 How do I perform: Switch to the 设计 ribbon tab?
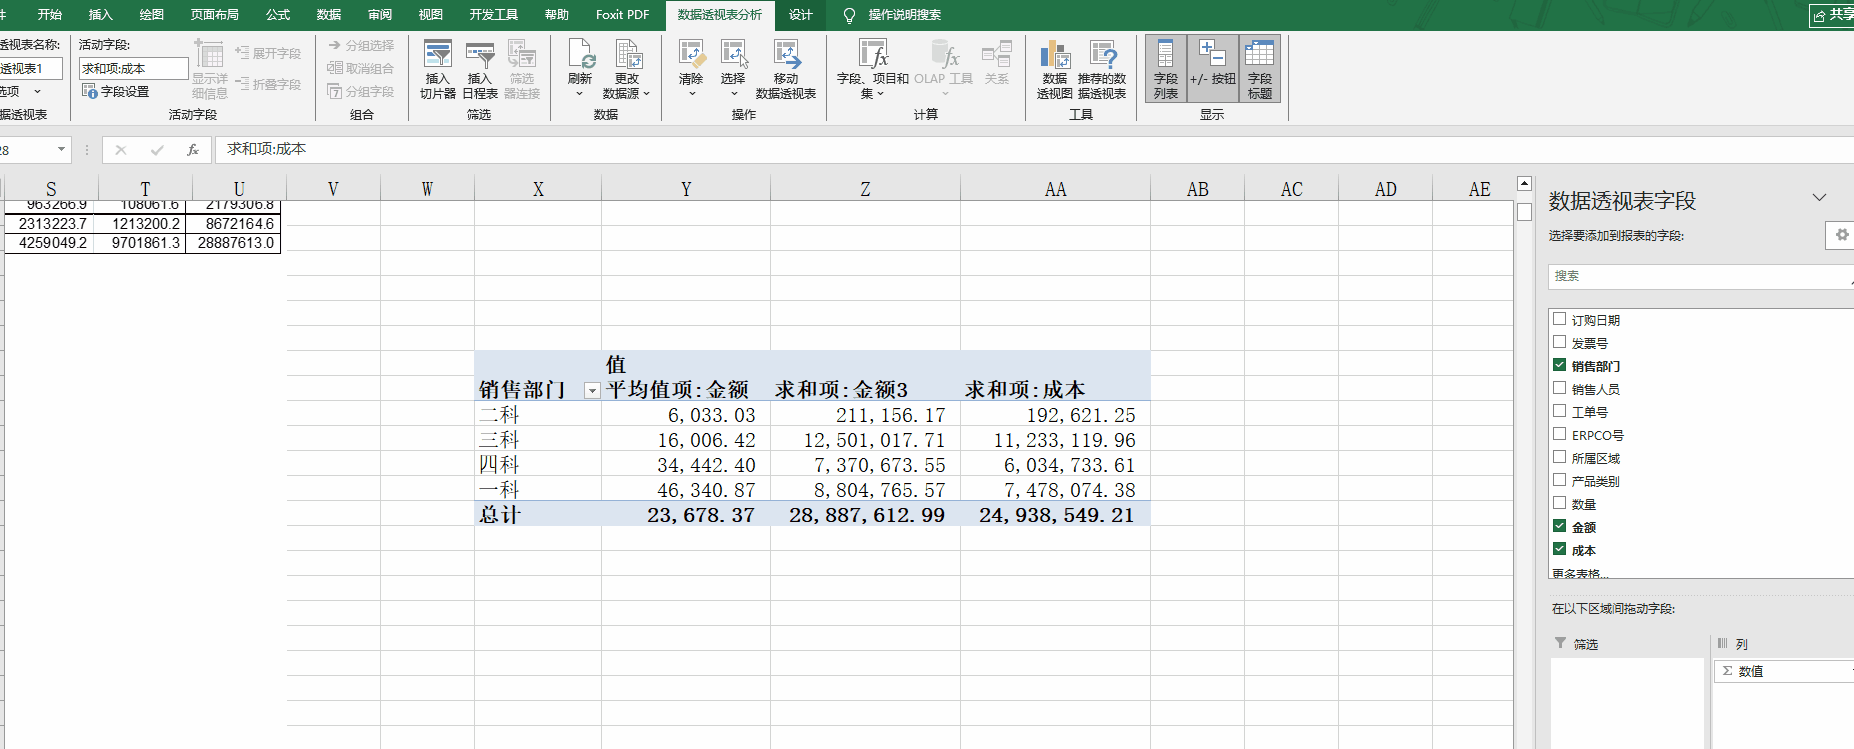800,15
